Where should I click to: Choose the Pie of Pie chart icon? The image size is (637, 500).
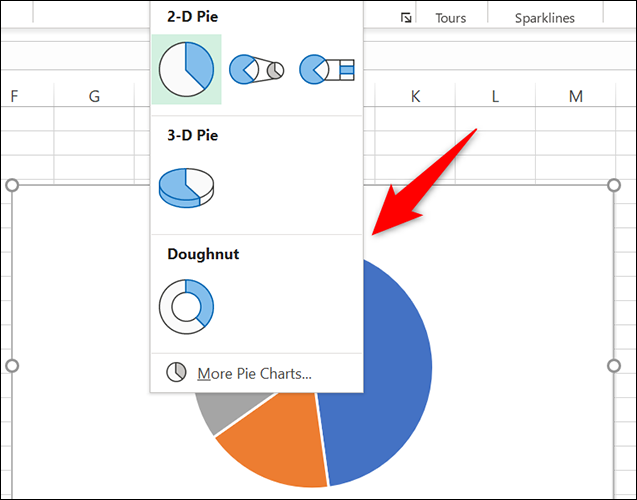pos(257,69)
